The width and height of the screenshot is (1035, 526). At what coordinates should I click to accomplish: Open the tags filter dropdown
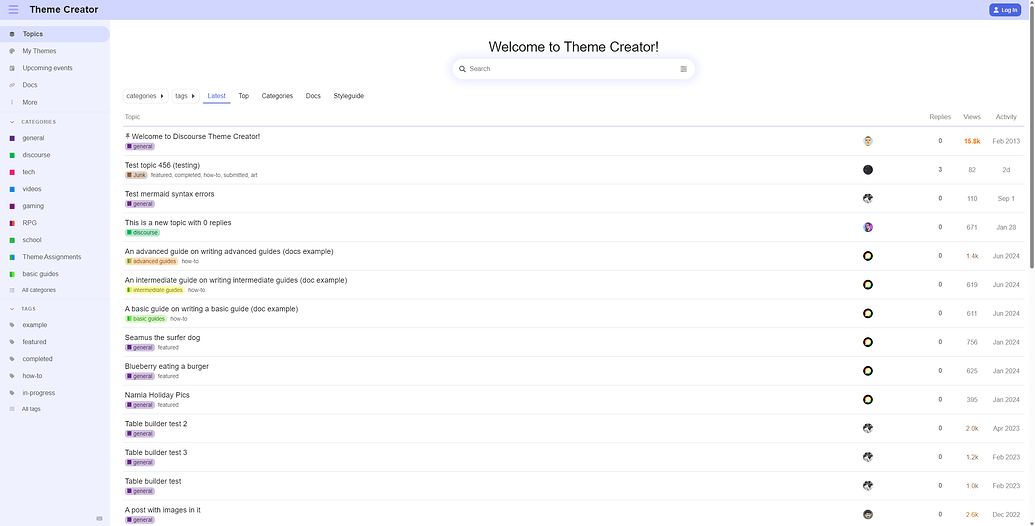185,96
